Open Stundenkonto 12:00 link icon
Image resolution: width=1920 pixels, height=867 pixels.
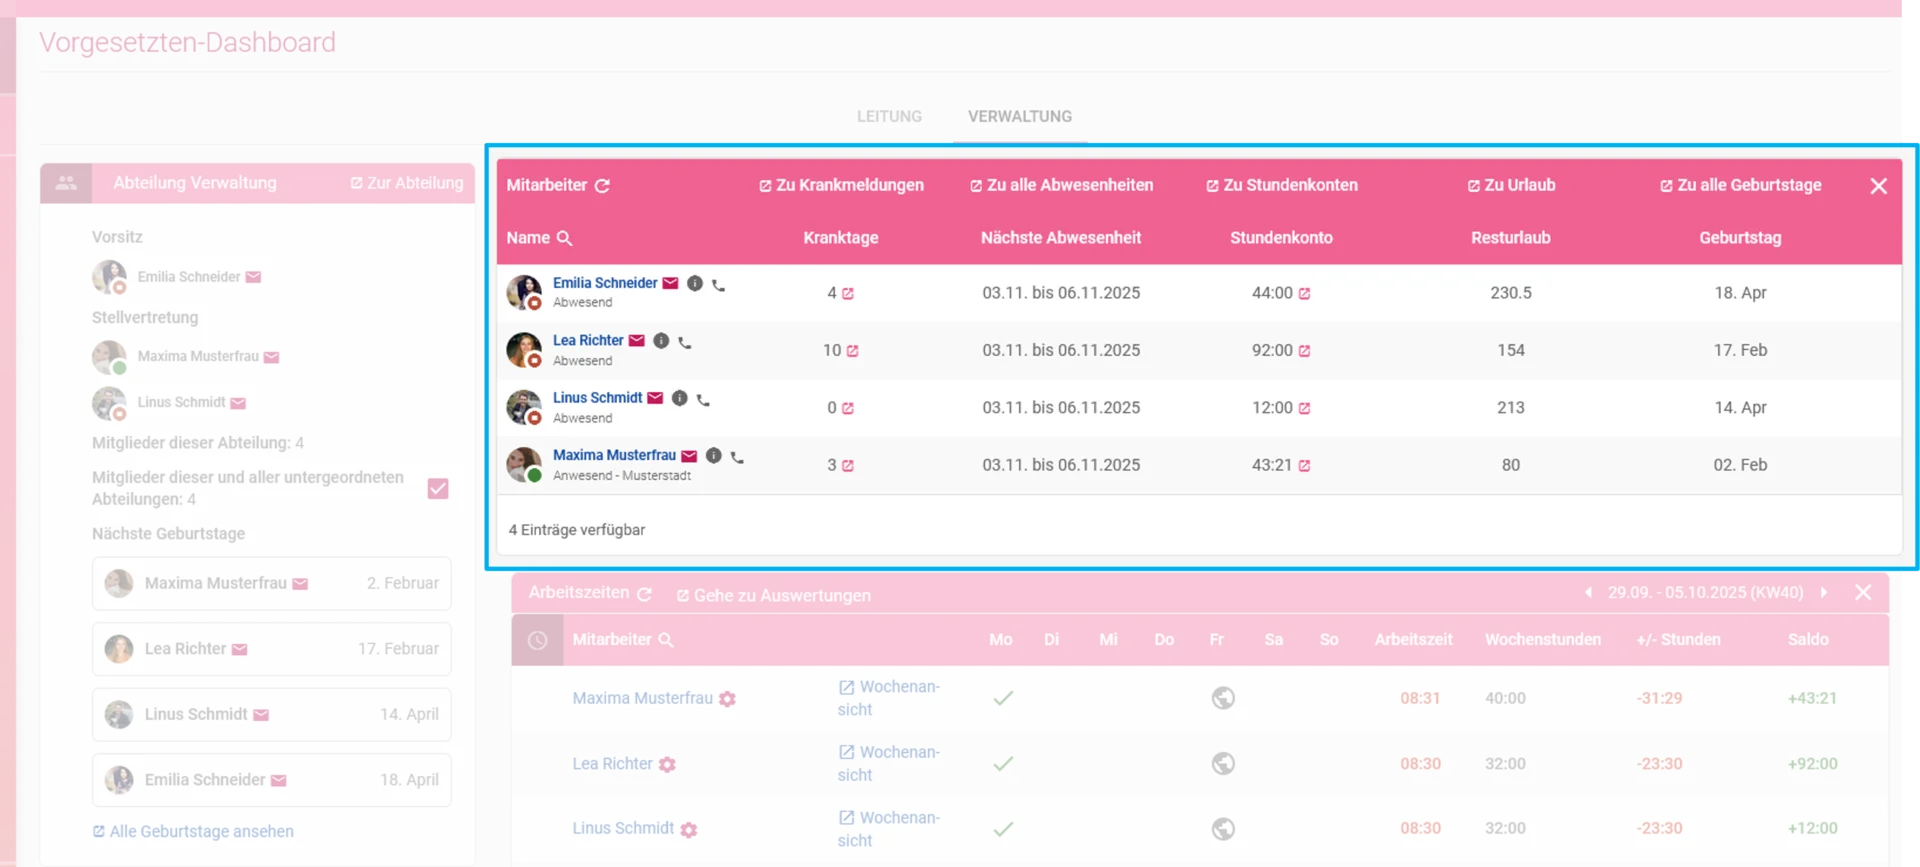point(1304,408)
